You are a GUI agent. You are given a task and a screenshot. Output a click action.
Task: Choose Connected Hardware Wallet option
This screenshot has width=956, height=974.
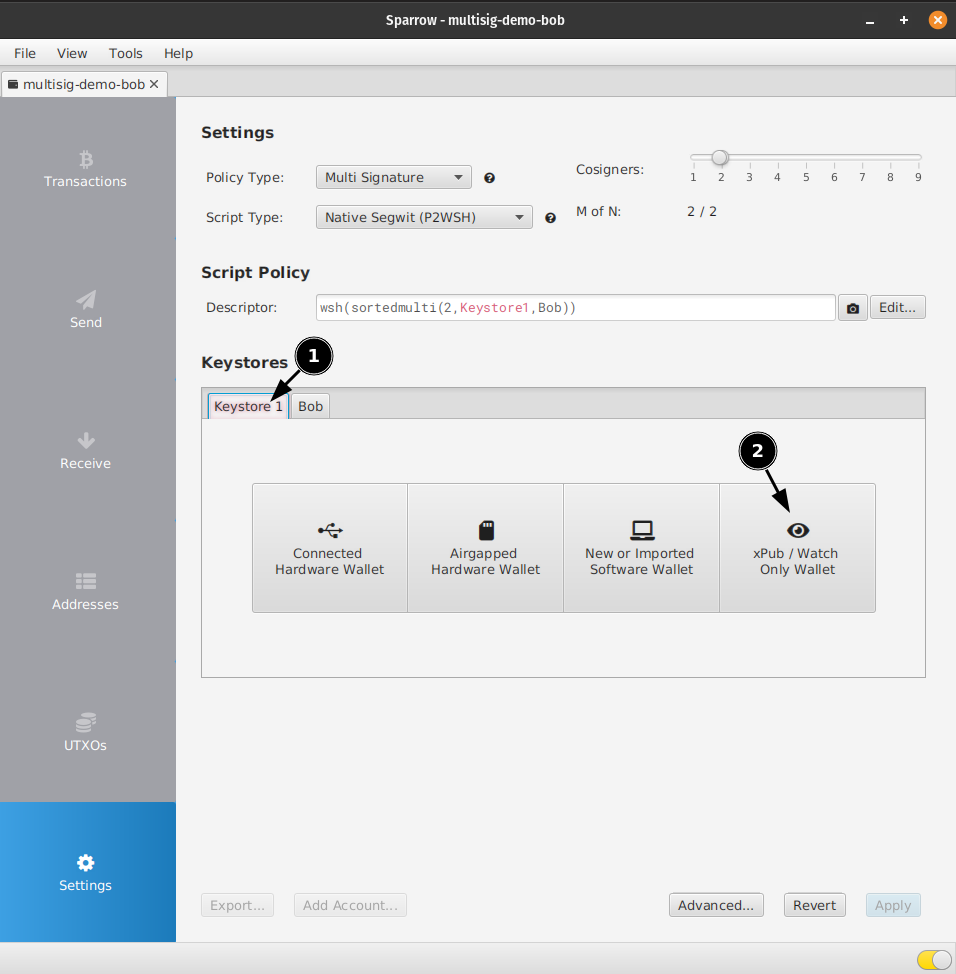[330, 548]
